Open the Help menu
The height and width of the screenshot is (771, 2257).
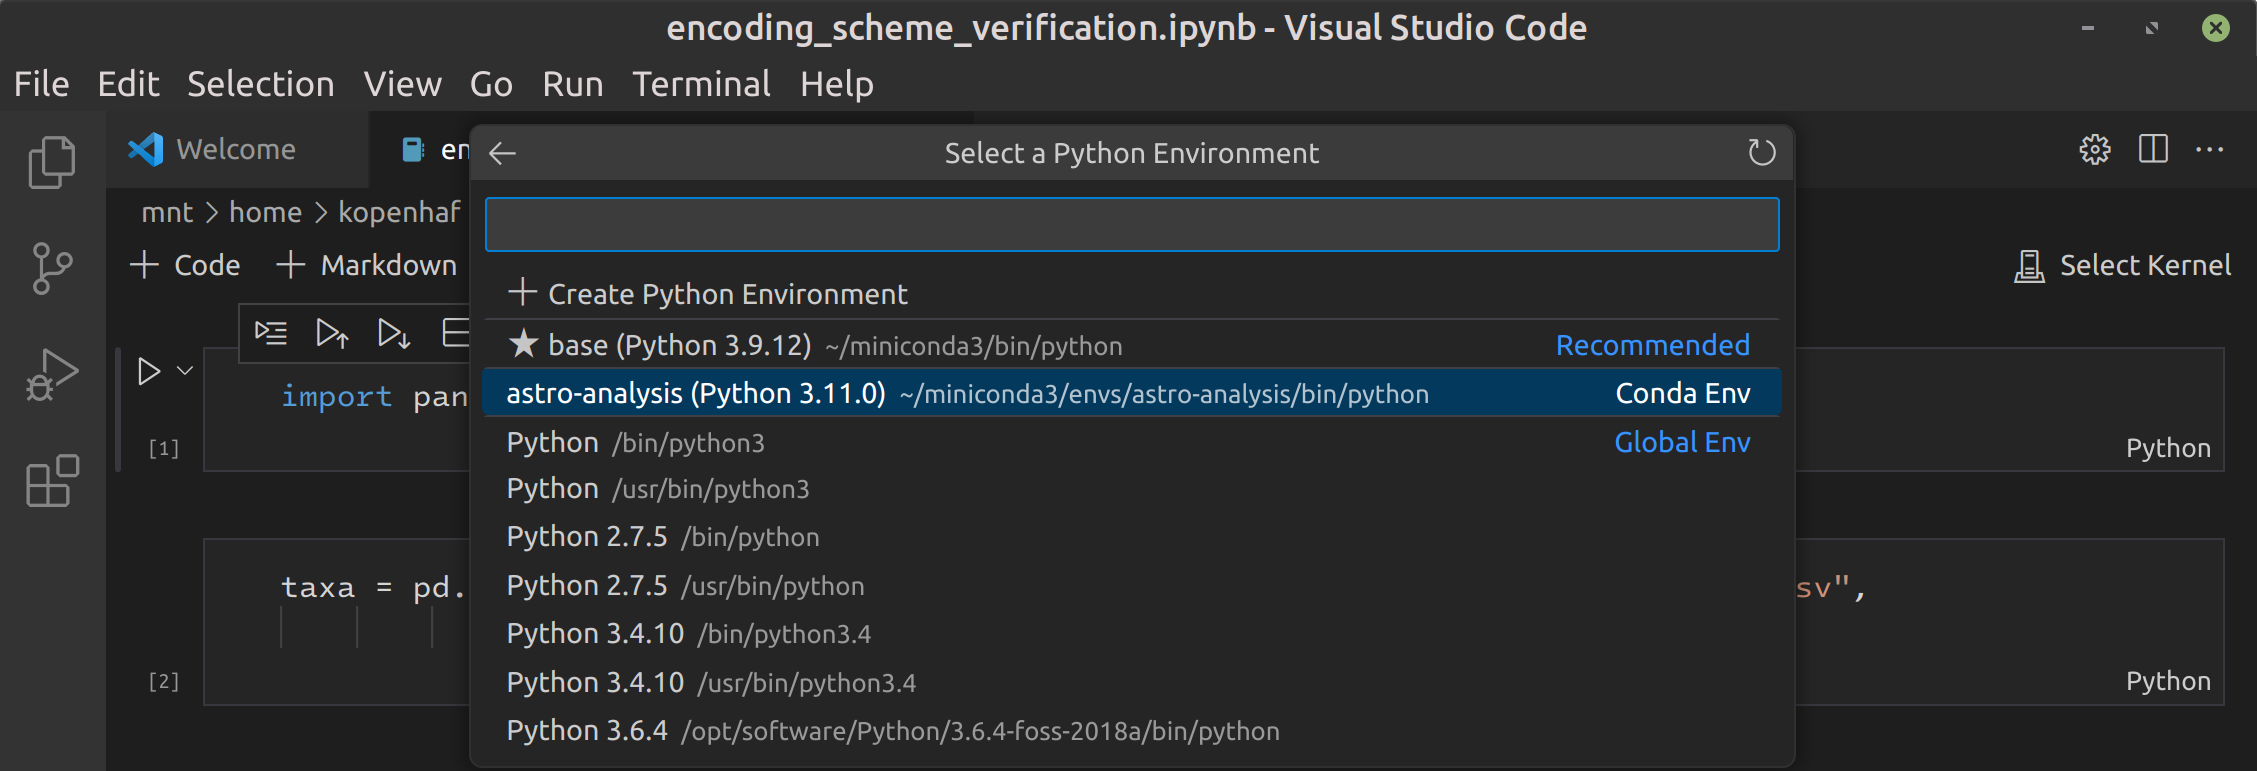point(837,84)
